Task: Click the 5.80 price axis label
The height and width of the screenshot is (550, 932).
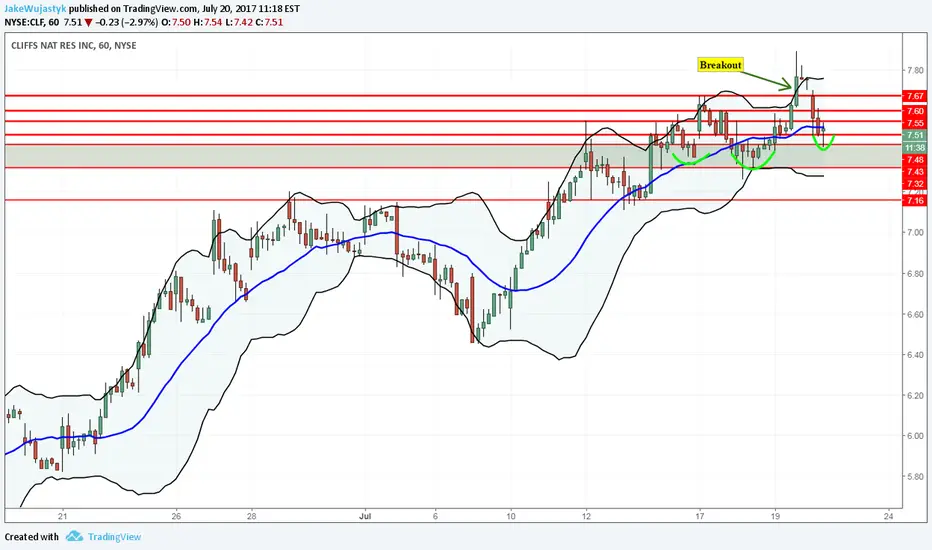Action: point(915,476)
